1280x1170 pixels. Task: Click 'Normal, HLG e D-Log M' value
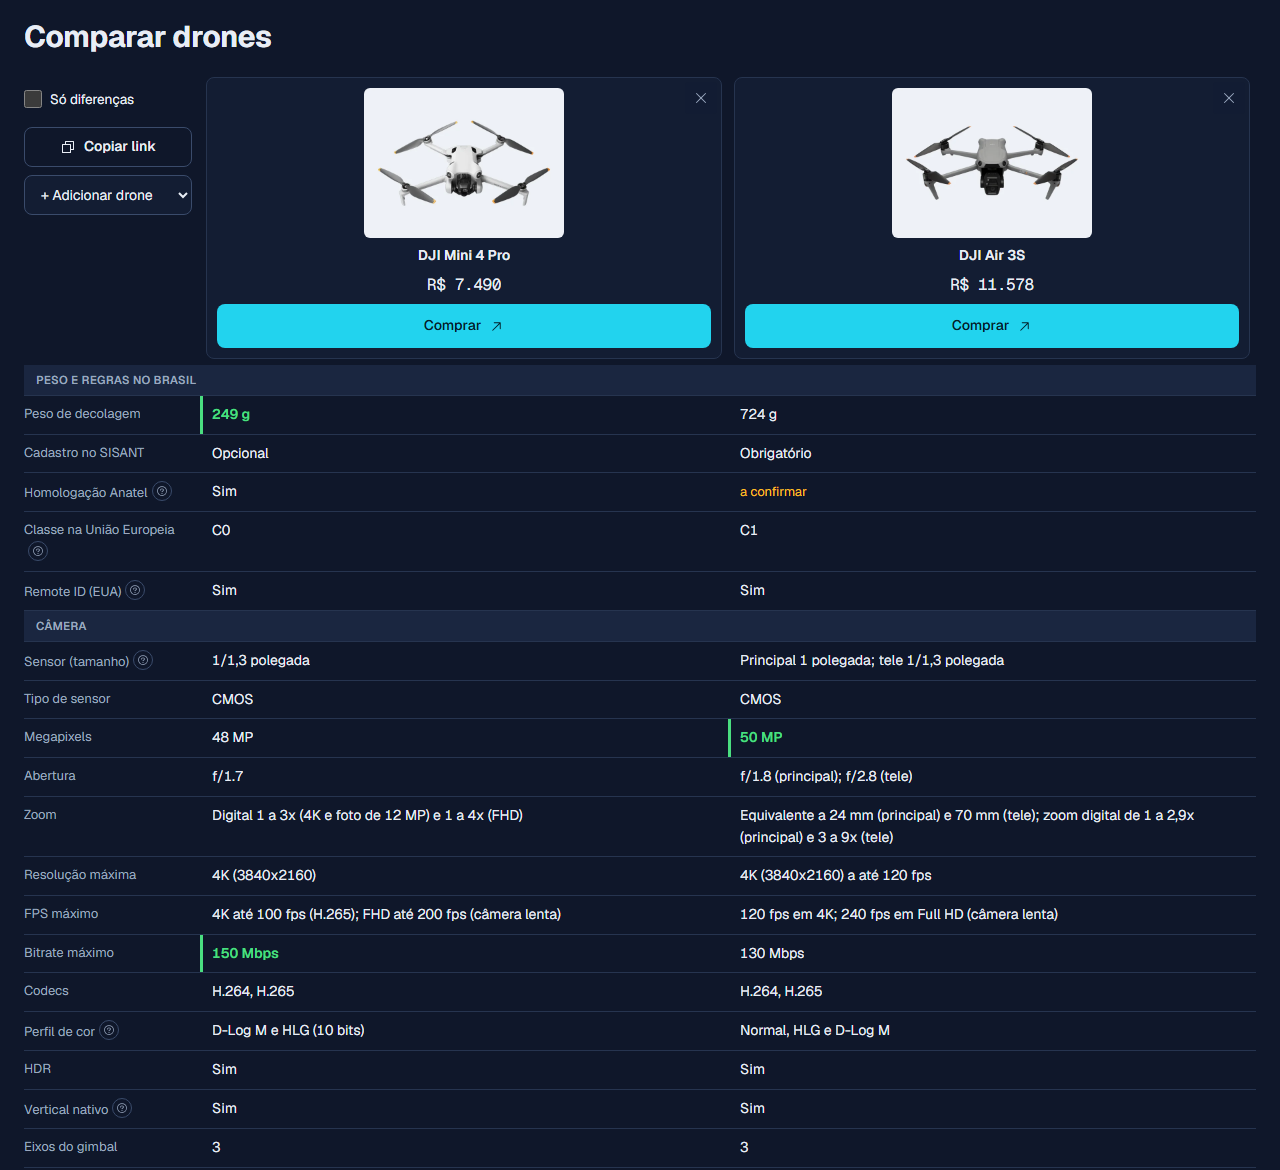click(x=815, y=1030)
